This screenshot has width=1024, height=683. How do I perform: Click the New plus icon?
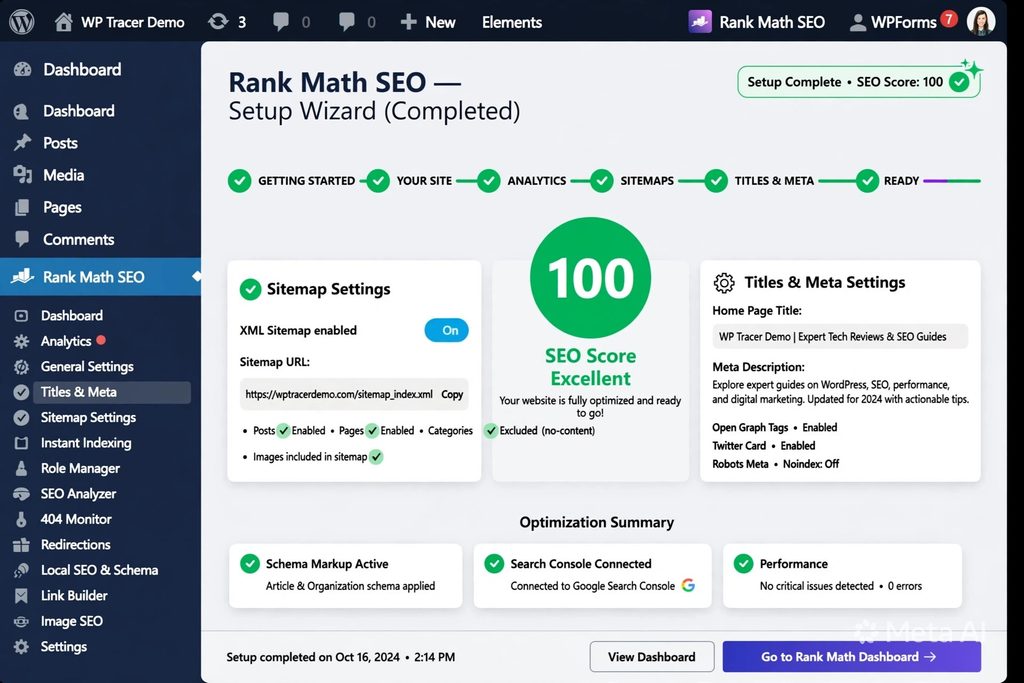pos(409,22)
